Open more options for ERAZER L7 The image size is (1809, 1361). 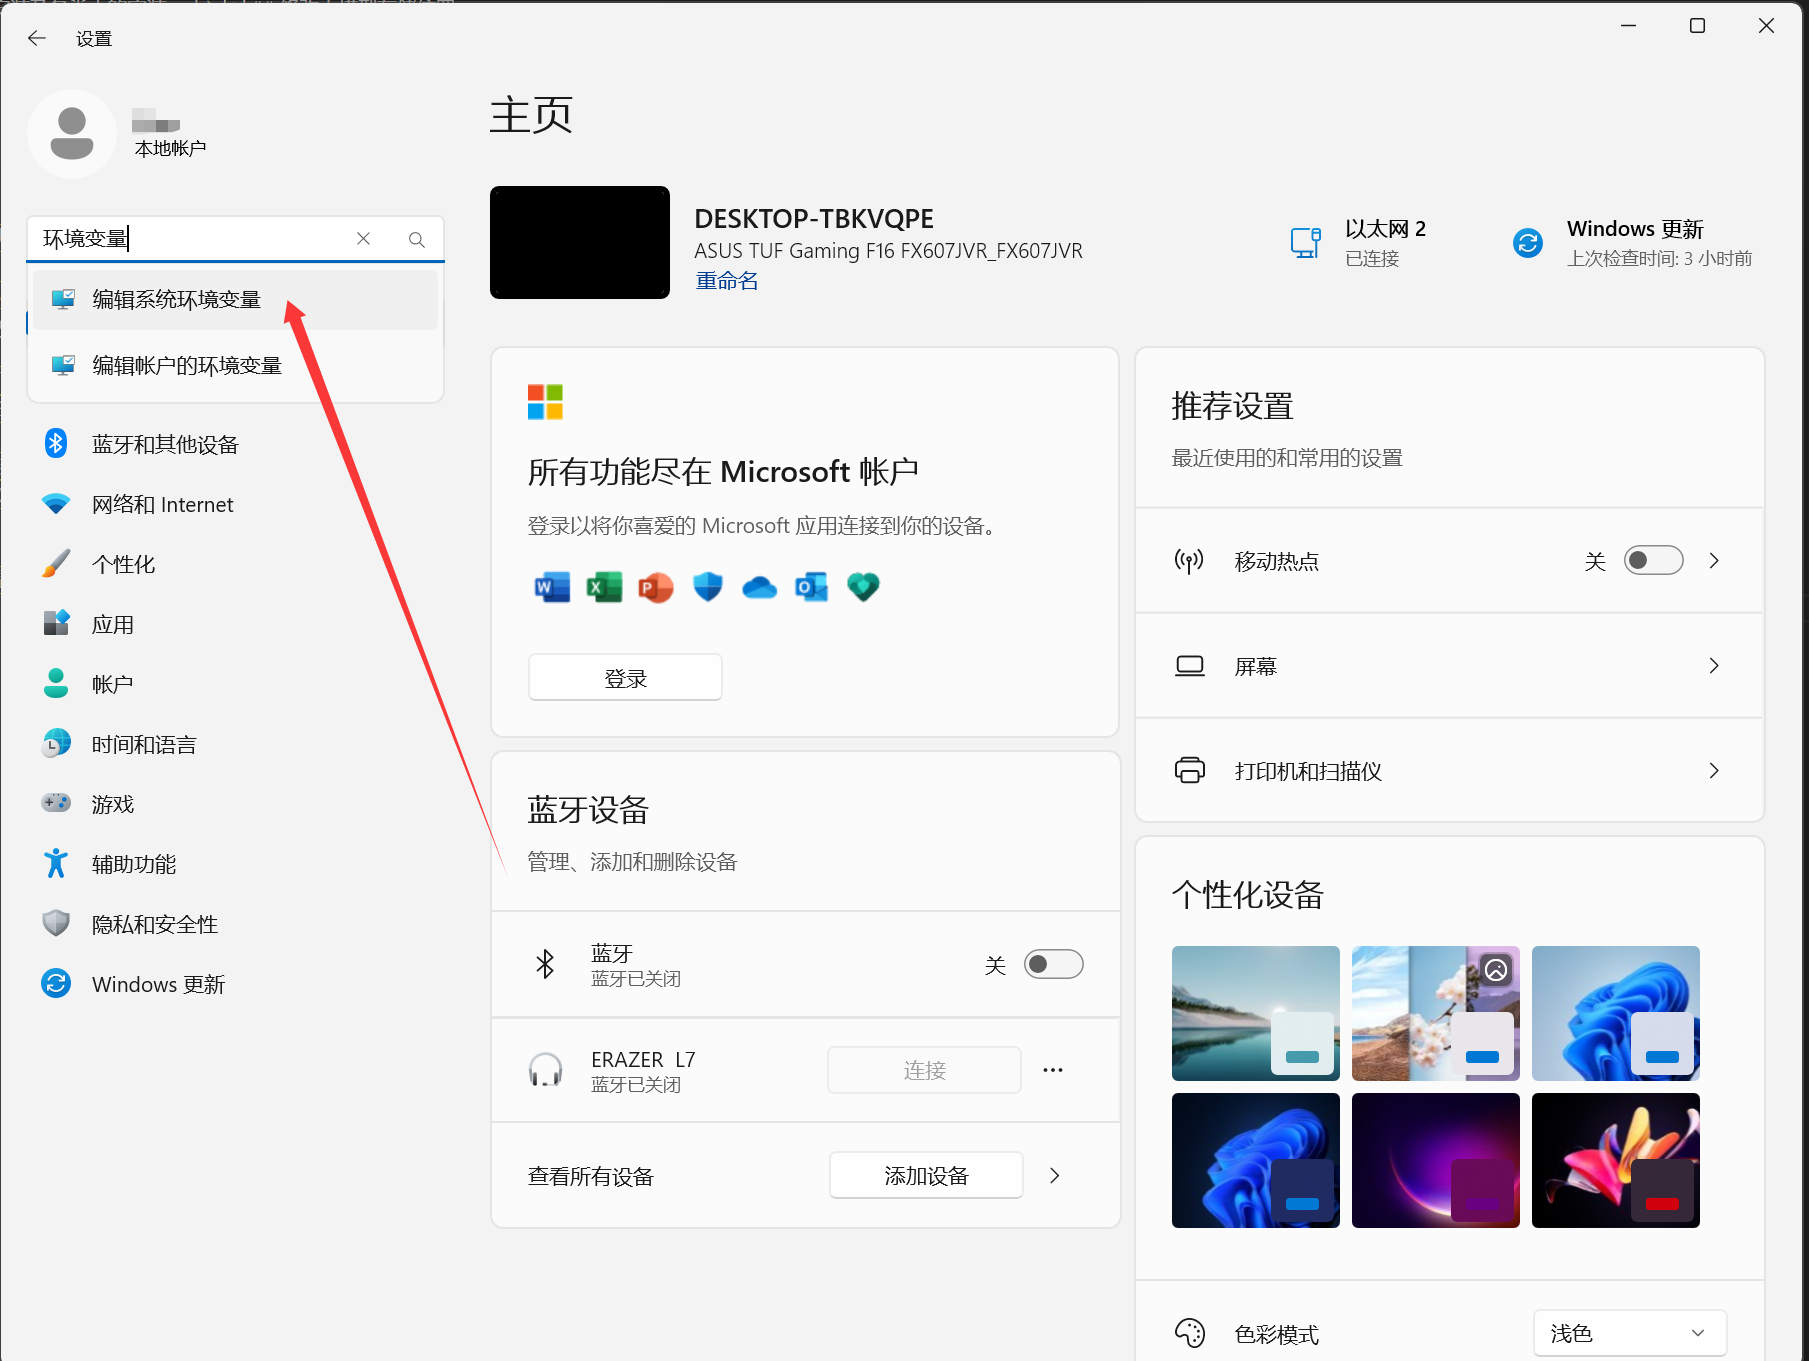(1052, 1070)
